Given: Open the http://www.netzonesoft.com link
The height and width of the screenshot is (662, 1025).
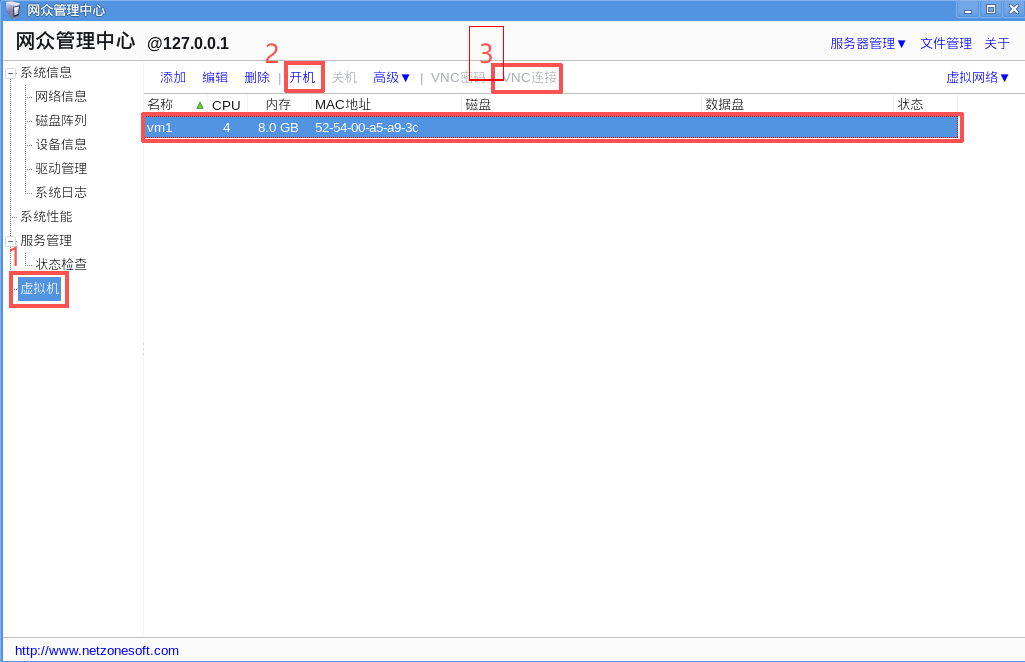Looking at the screenshot, I should point(97,651).
